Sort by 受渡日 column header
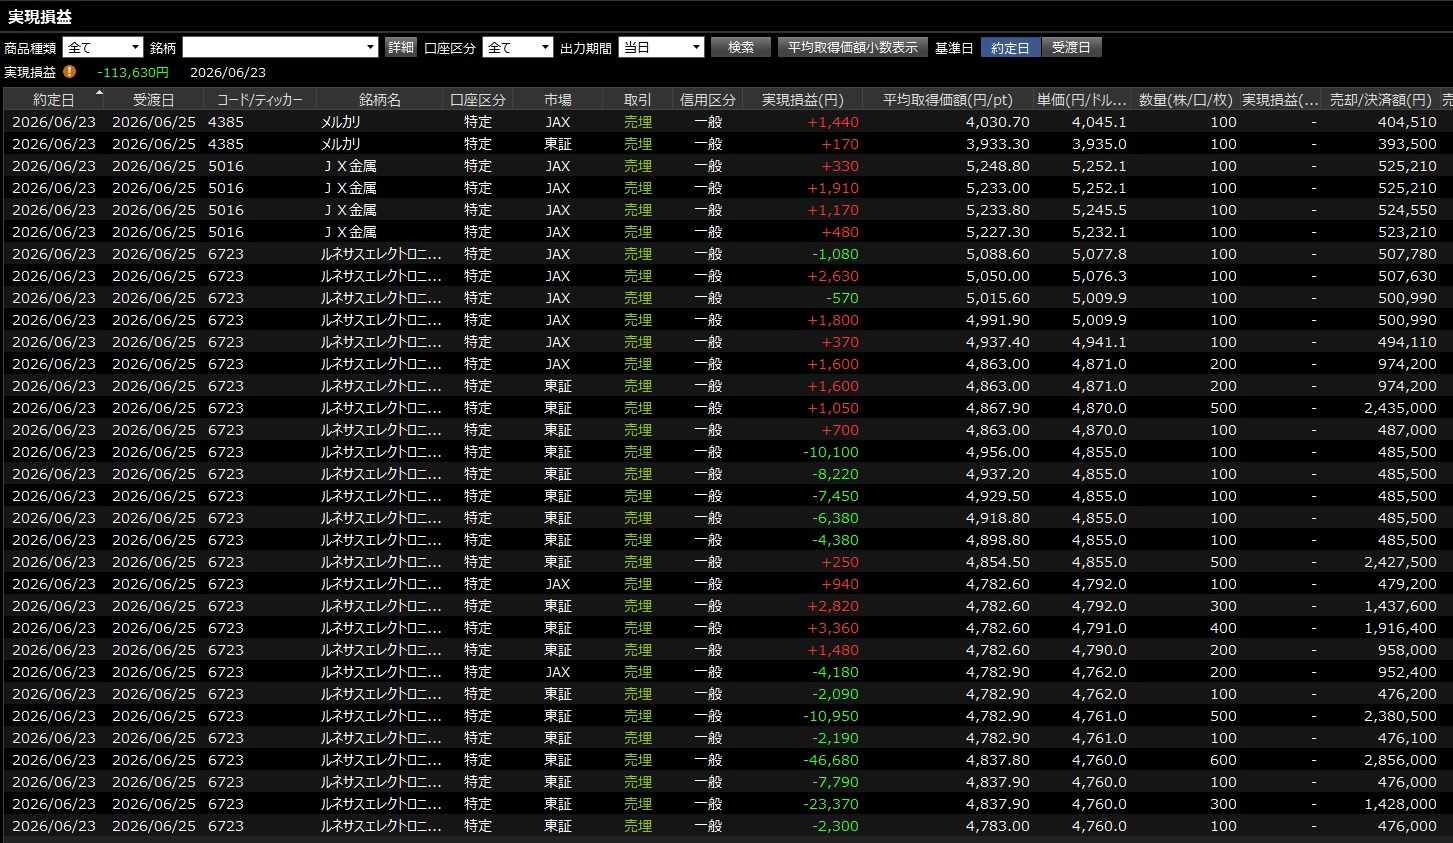The height and width of the screenshot is (843, 1453). point(154,100)
